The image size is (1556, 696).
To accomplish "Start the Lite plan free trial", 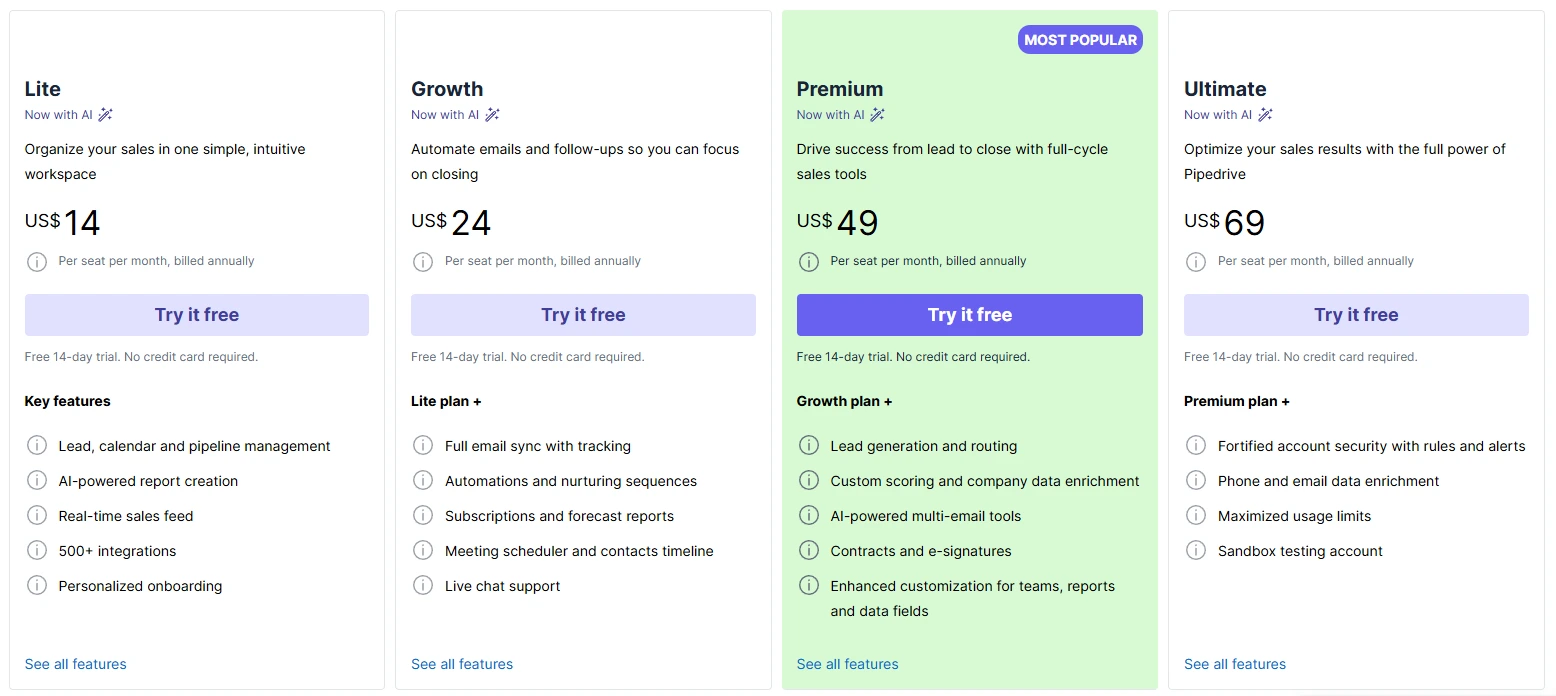I will pyautogui.click(x=197, y=315).
